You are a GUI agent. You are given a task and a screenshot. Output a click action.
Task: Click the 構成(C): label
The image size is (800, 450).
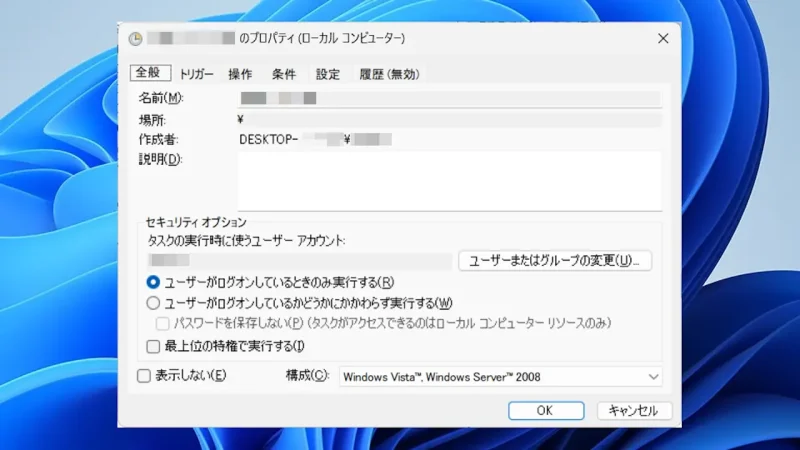308,376
